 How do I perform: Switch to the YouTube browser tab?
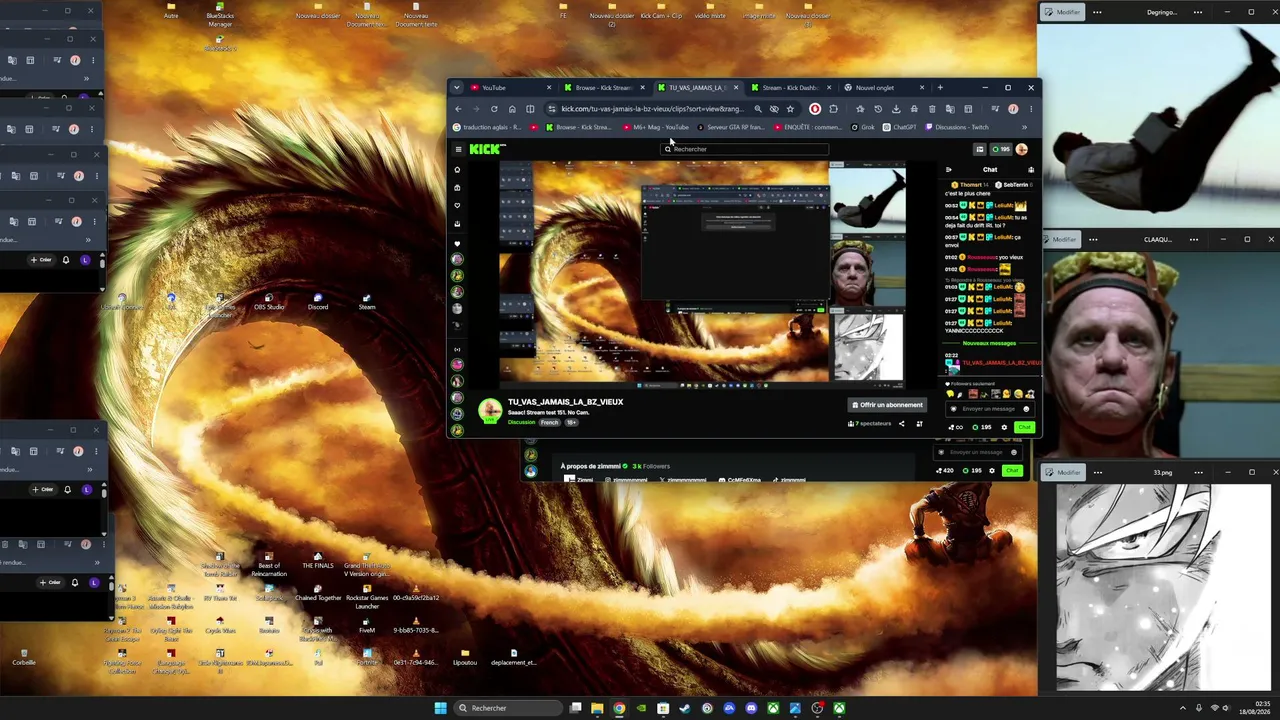point(510,87)
